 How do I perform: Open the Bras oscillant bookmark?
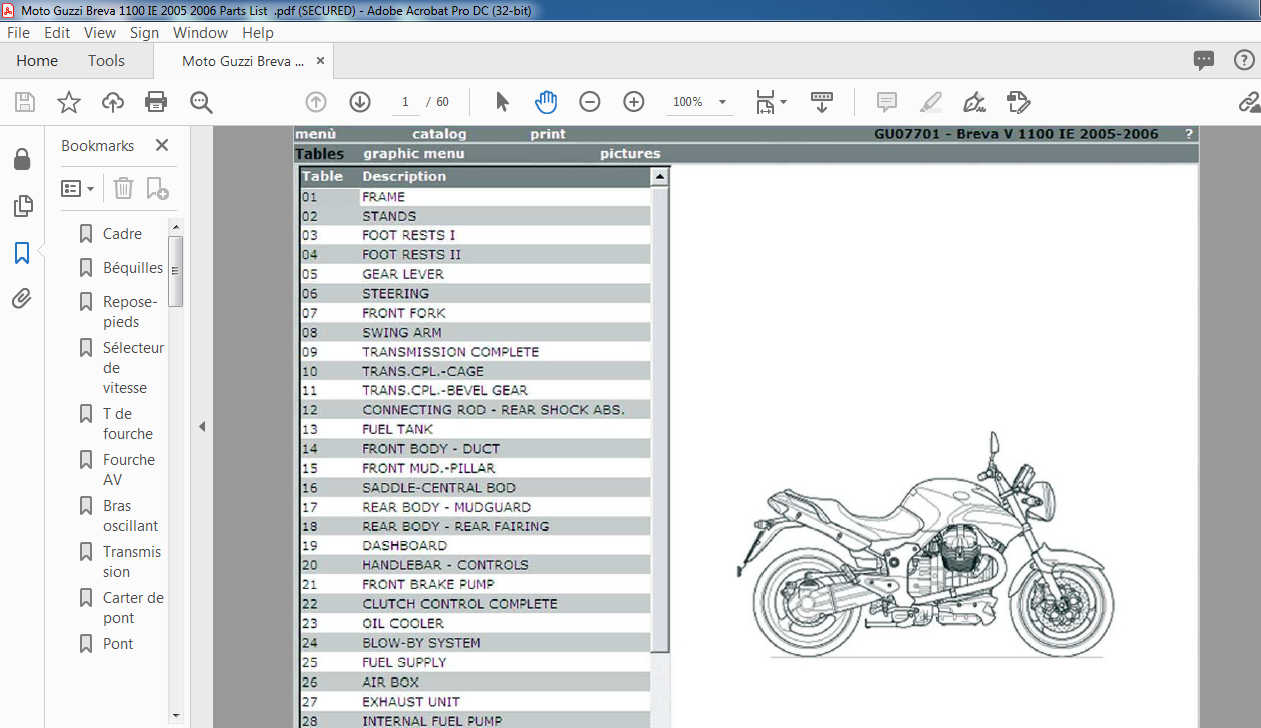[130, 516]
